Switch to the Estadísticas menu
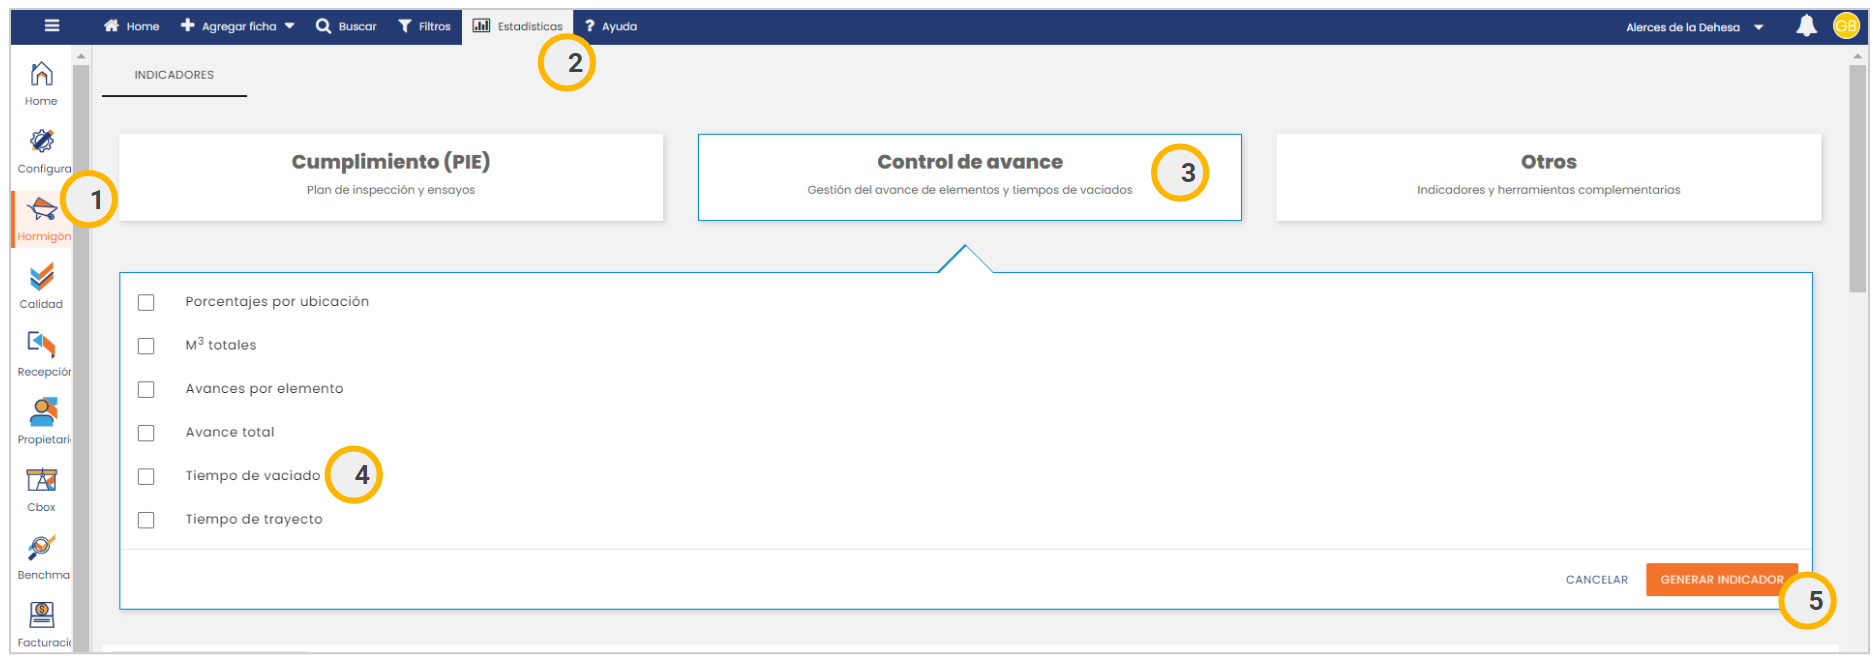 [518, 26]
